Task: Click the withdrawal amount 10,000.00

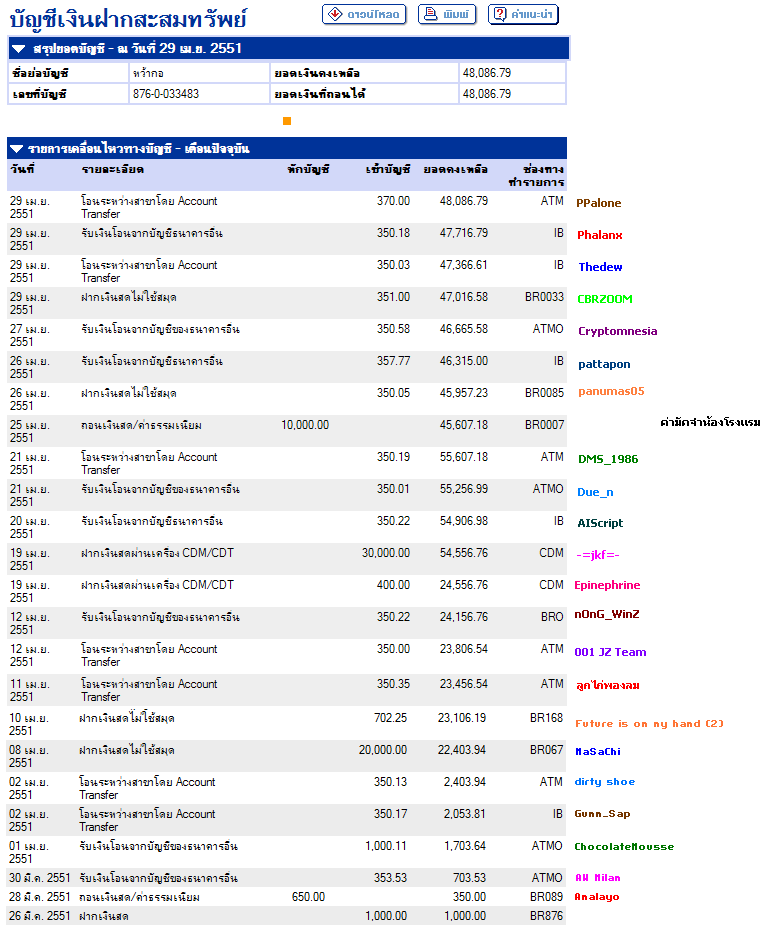Action: point(305,425)
